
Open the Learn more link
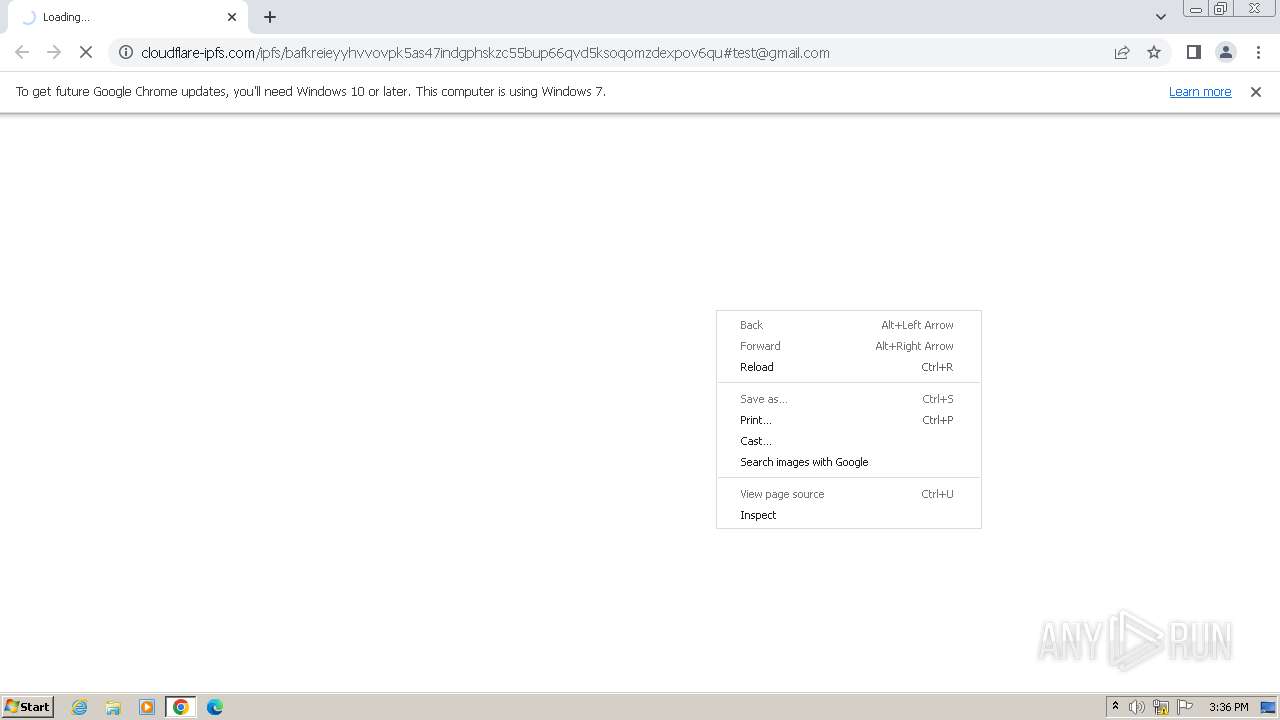pos(1200,92)
